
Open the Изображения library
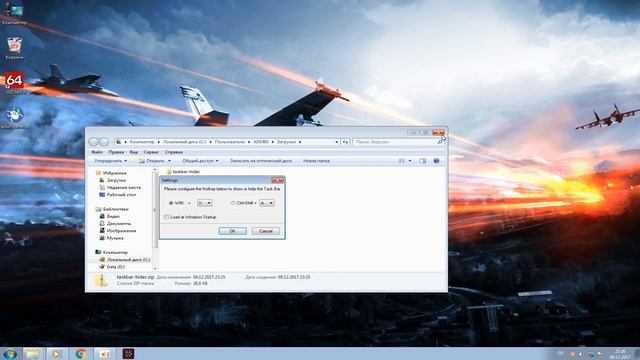coord(118,231)
